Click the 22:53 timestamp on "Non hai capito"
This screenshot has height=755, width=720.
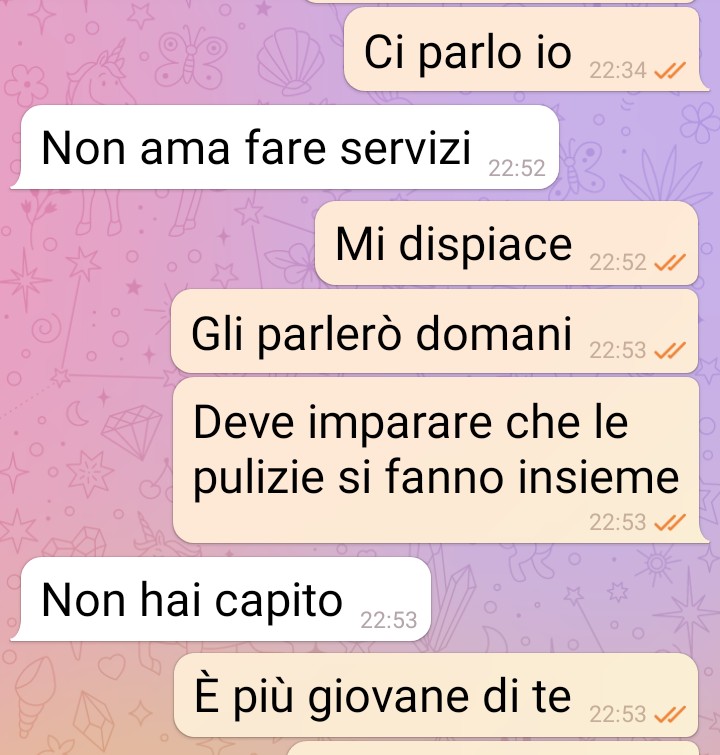point(389,620)
